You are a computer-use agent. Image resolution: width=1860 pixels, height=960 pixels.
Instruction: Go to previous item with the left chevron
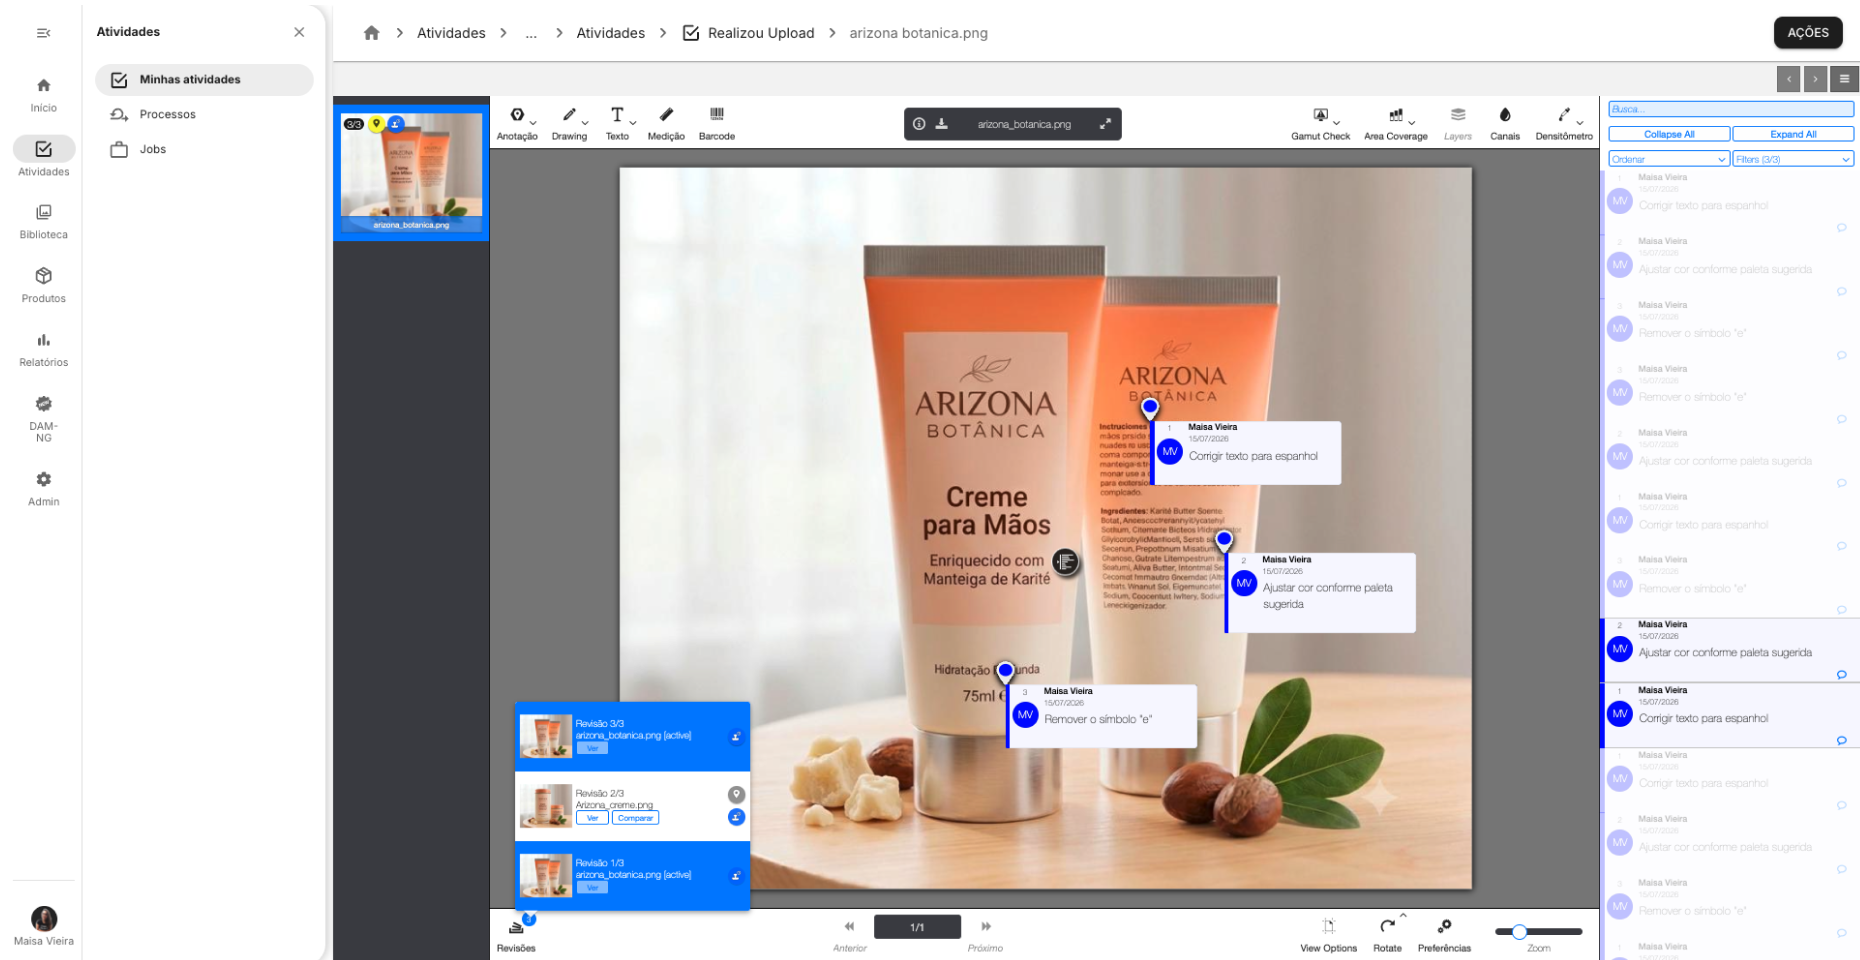coord(1789,79)
